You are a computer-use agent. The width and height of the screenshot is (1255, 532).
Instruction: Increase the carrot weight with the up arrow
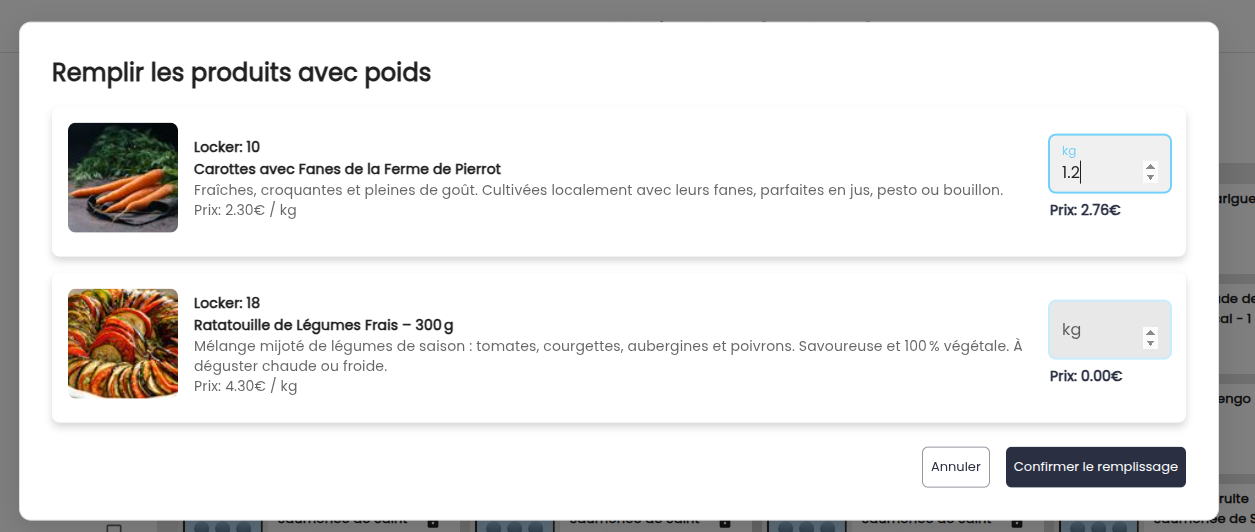click(x=1150, y=167)
